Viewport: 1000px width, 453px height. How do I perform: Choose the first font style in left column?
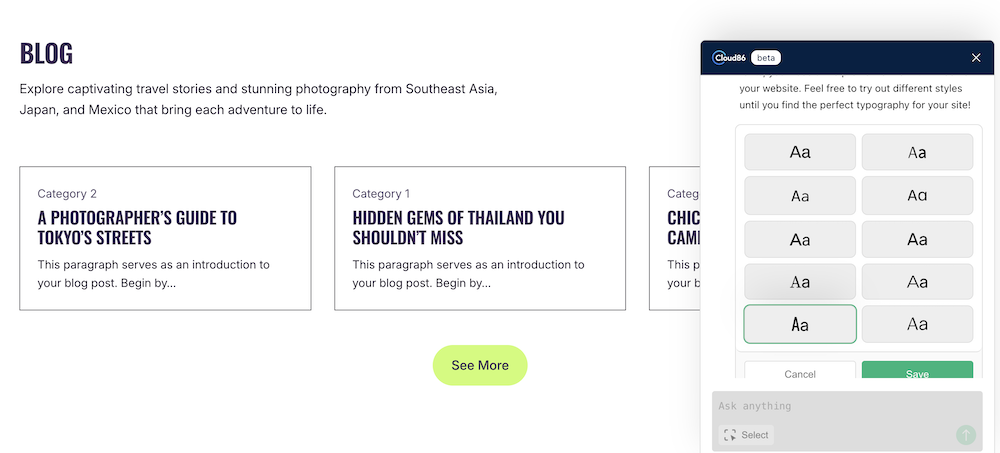[800, 152]
